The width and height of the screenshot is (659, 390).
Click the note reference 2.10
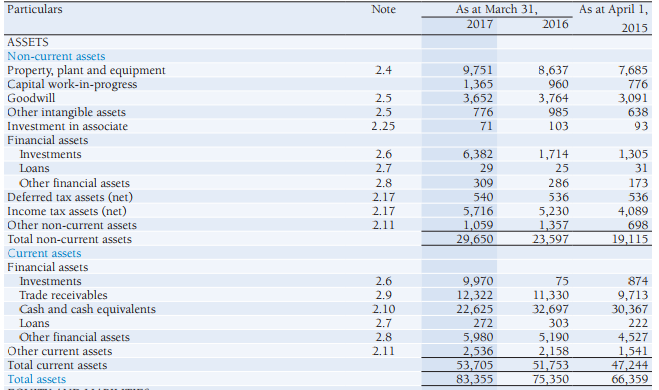pos(383,309)
